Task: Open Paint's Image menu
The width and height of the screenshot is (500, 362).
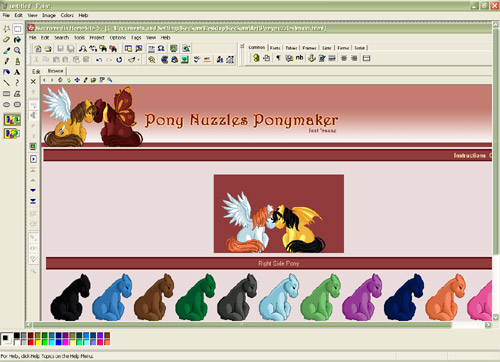Action: [x=49, y=15]
